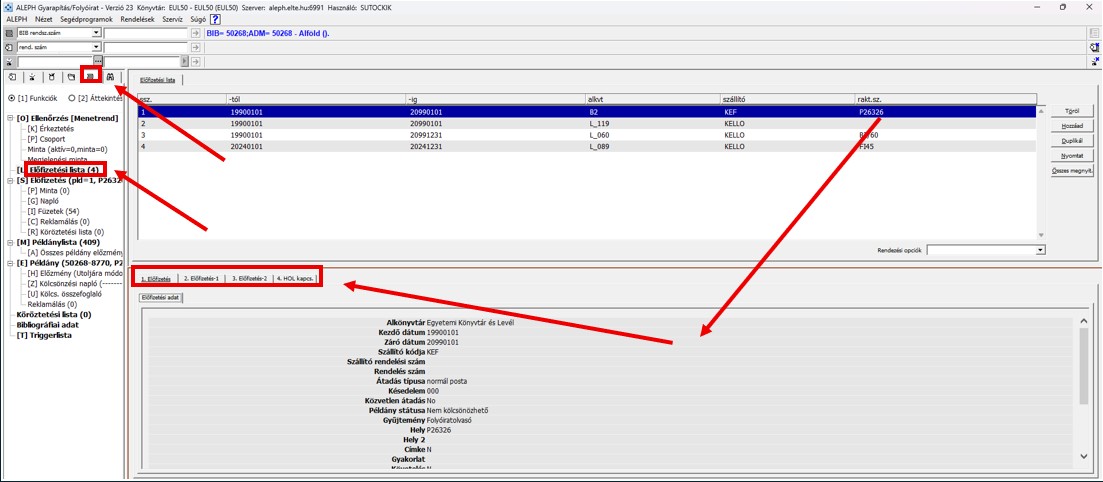Click the Töröl button
This screenshot has width=1103, height=482.
coord(1072,111)
